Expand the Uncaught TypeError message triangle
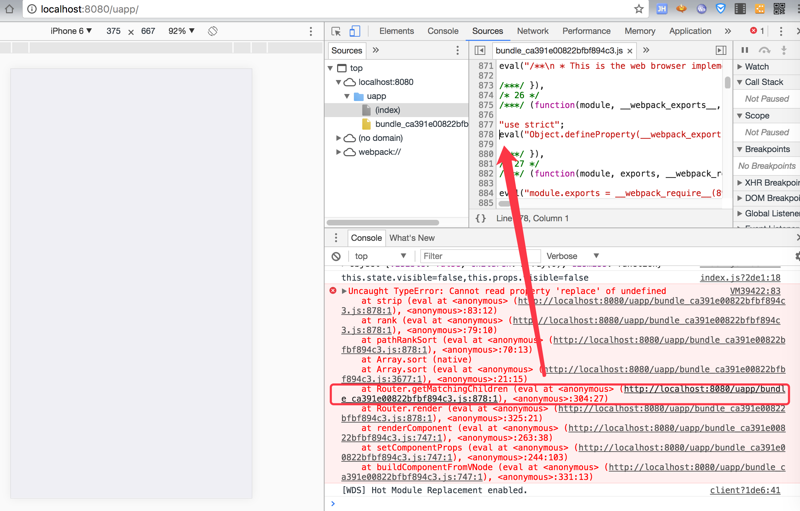The image size is (800, 511). point(344,291)
